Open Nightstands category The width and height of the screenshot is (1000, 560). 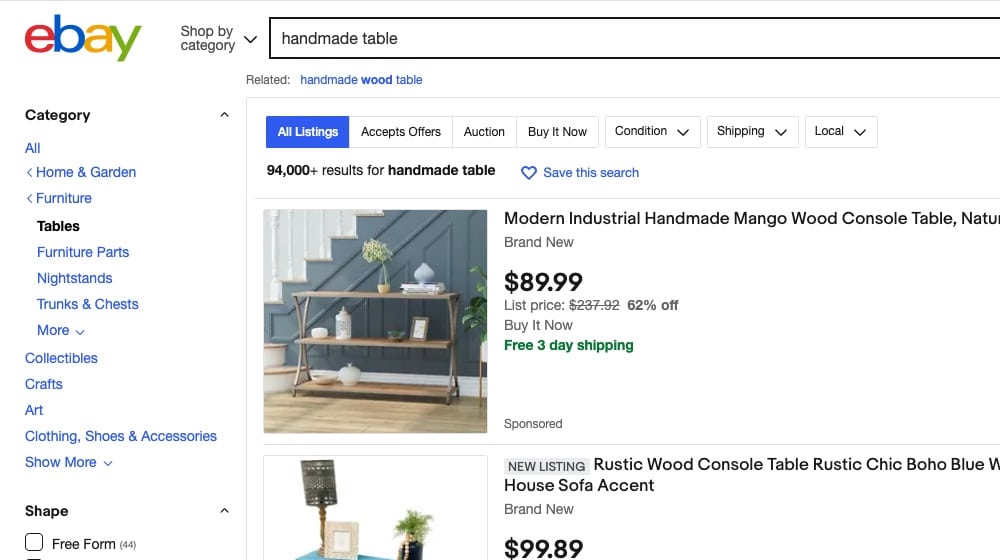(x=75, y=279)
